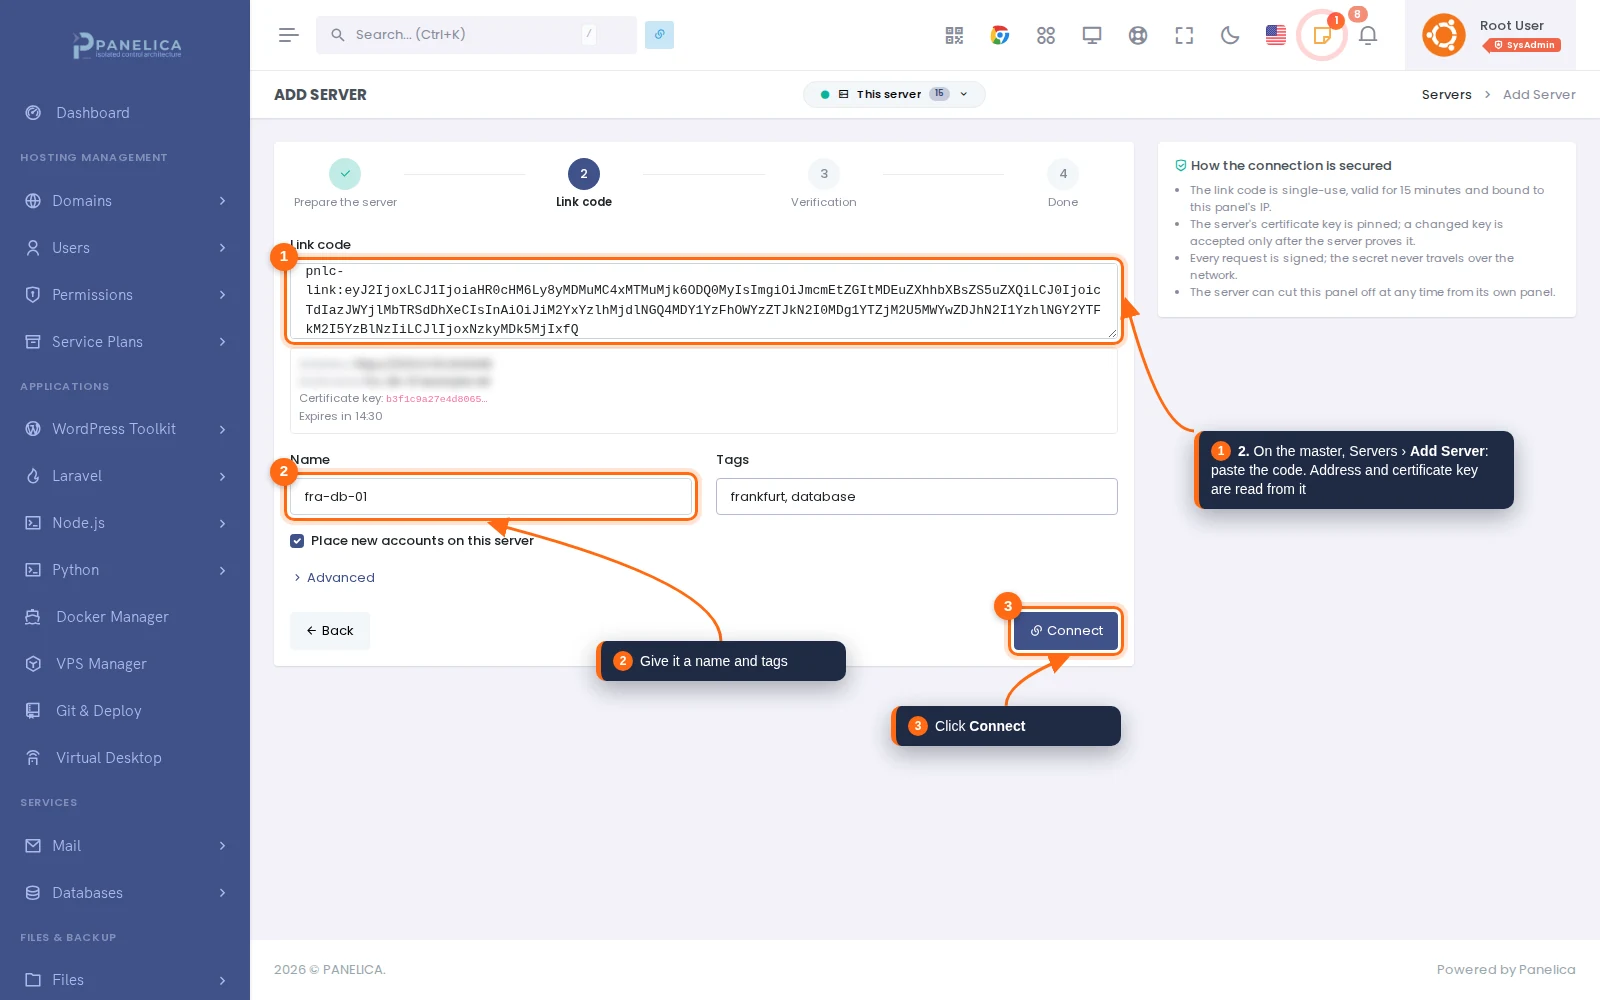1600x1000 pixels.
Task: Click the Back button
Action: click(x=330, y=631)
